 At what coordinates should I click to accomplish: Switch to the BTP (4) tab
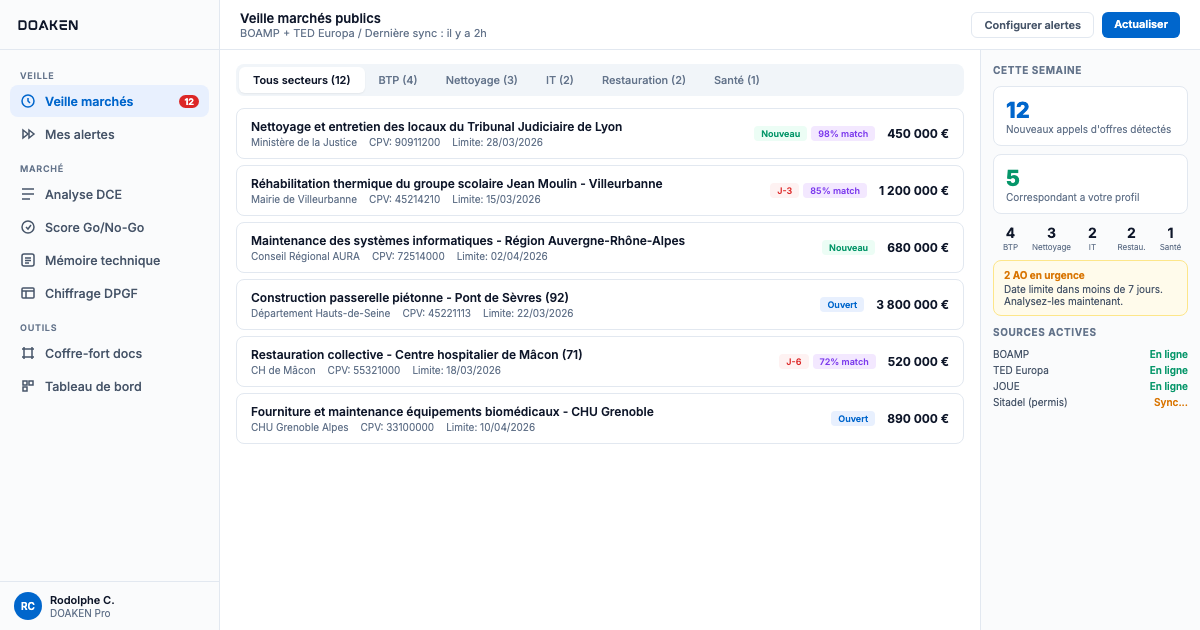[398, 79]
